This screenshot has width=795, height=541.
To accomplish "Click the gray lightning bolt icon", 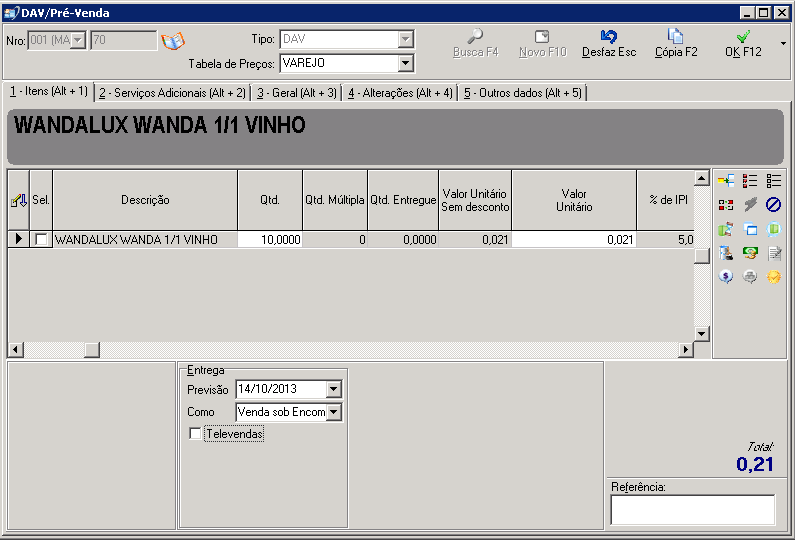I will pyautogui.click(x=750, y=205).
